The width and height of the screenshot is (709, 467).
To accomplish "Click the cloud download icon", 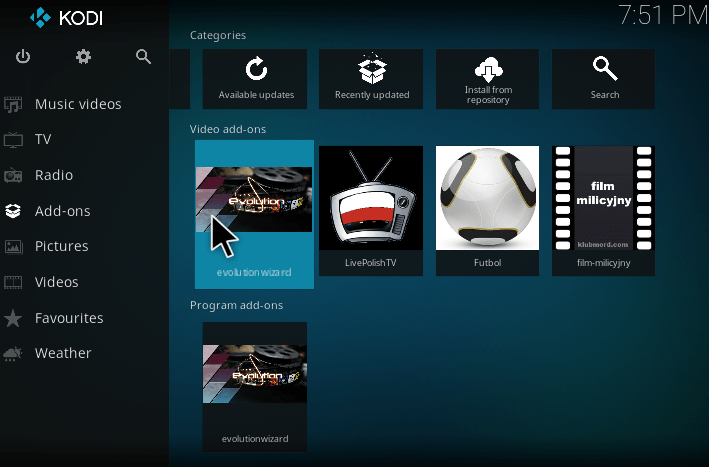I will coord(489,70).
